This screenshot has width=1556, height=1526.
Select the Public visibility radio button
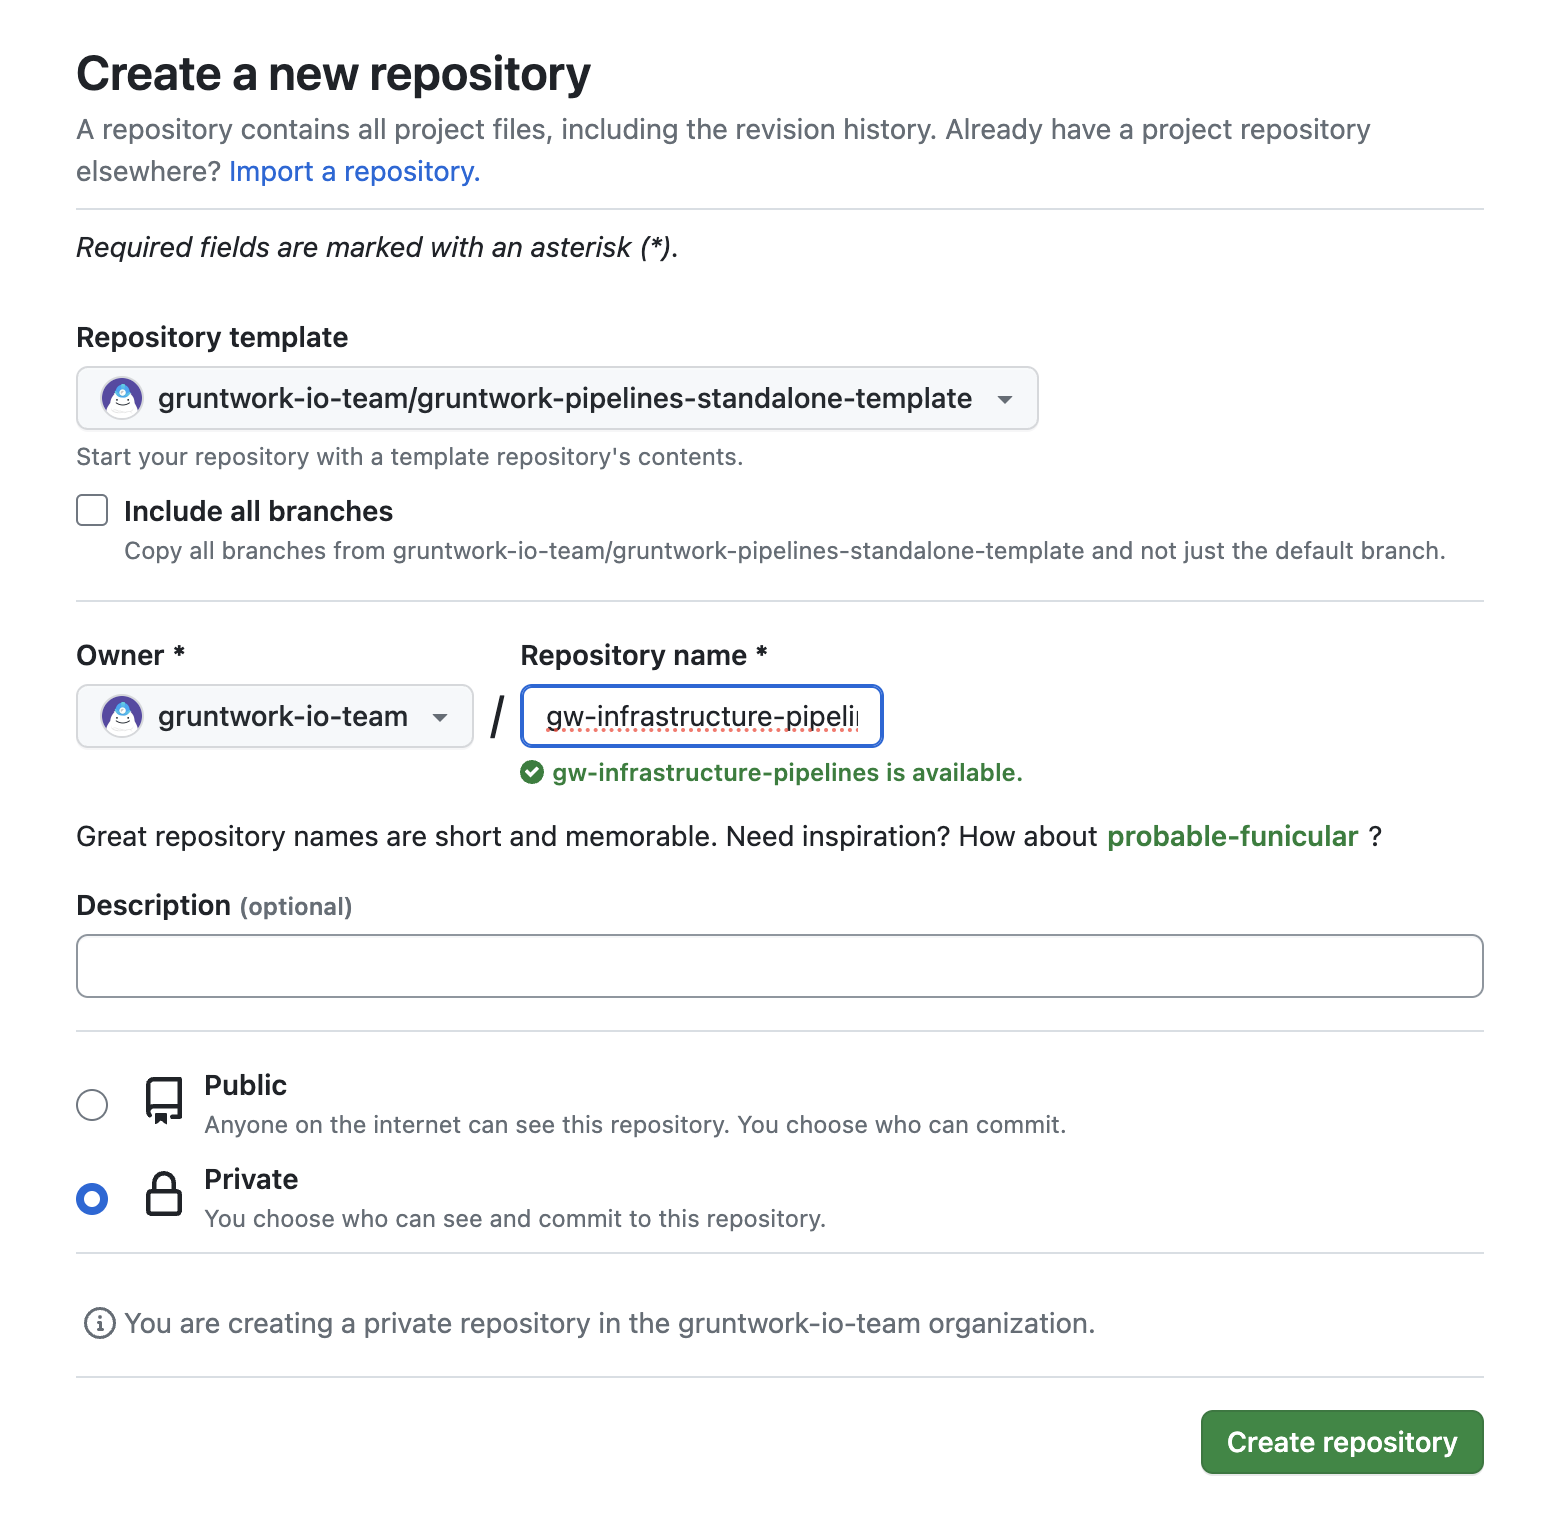[92, 1104]
